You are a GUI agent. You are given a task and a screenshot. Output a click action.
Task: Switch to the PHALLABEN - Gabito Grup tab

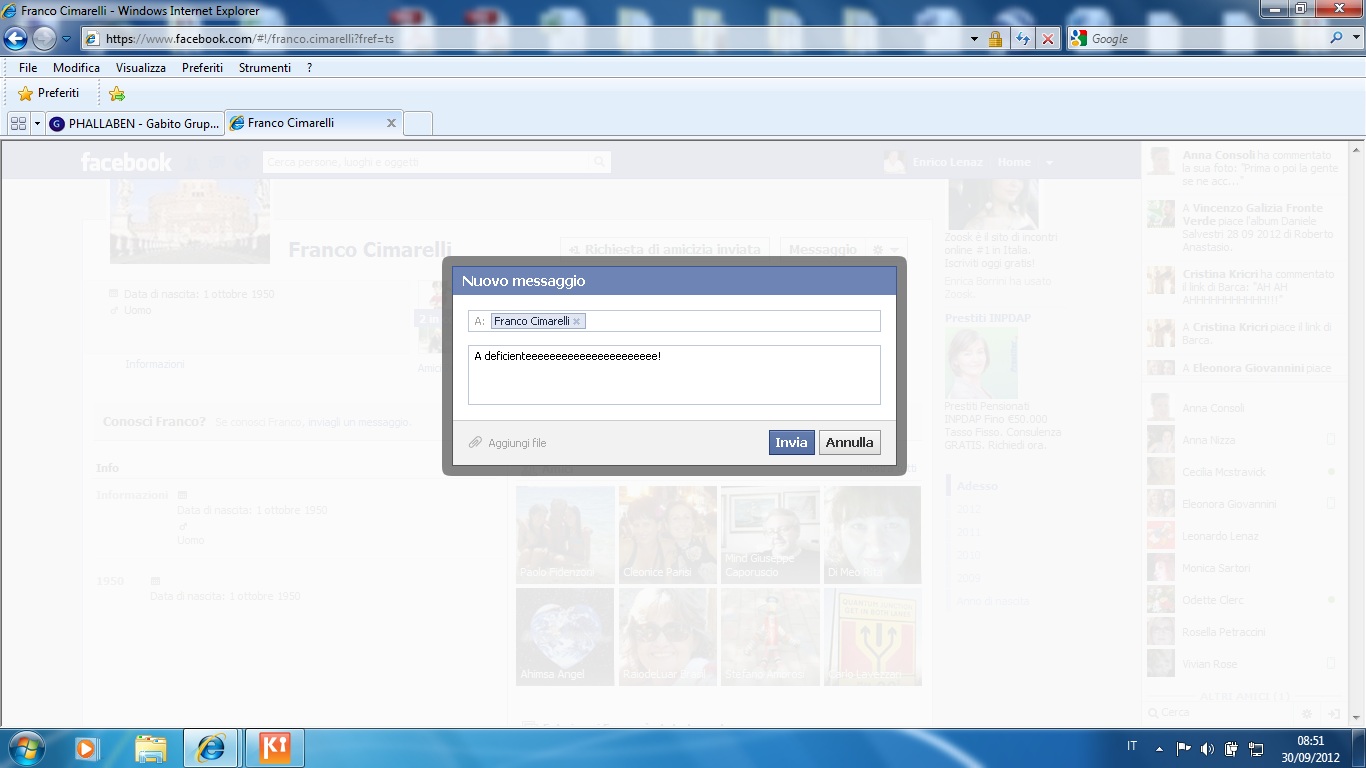click(x=134, y=123)
